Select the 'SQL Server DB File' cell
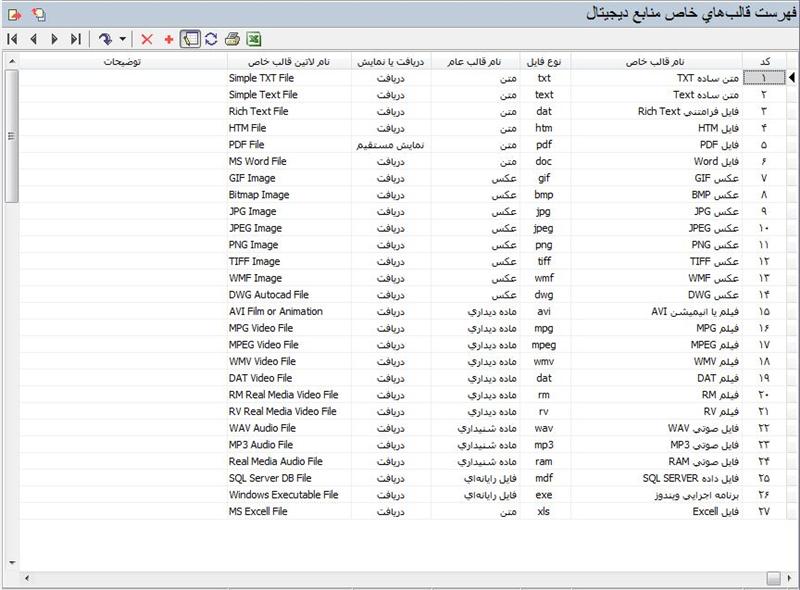Screen dimensions: 800x590 289,478
